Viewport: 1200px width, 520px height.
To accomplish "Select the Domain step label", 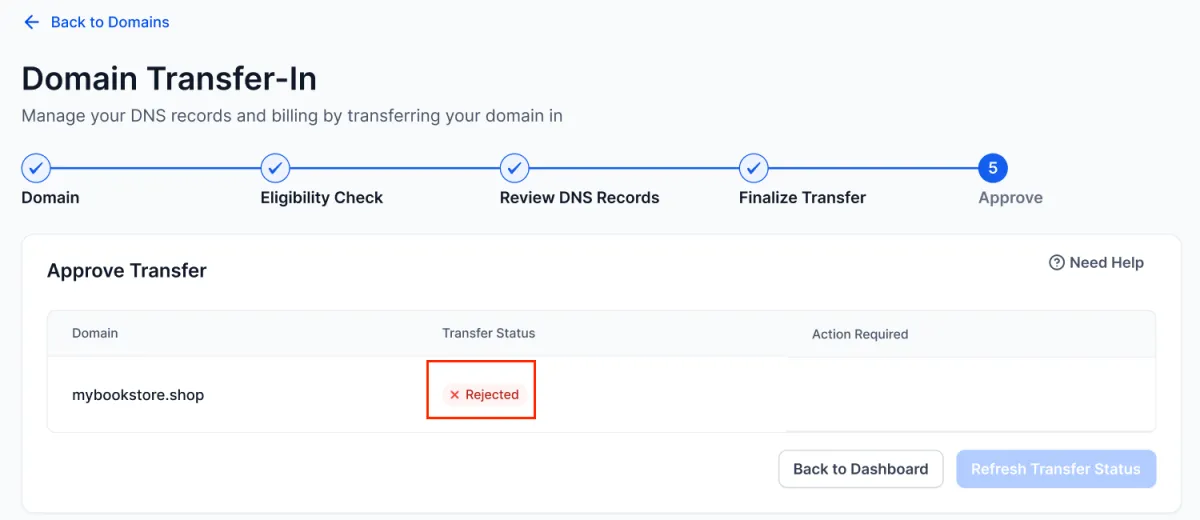I will (x=50, y=198).
